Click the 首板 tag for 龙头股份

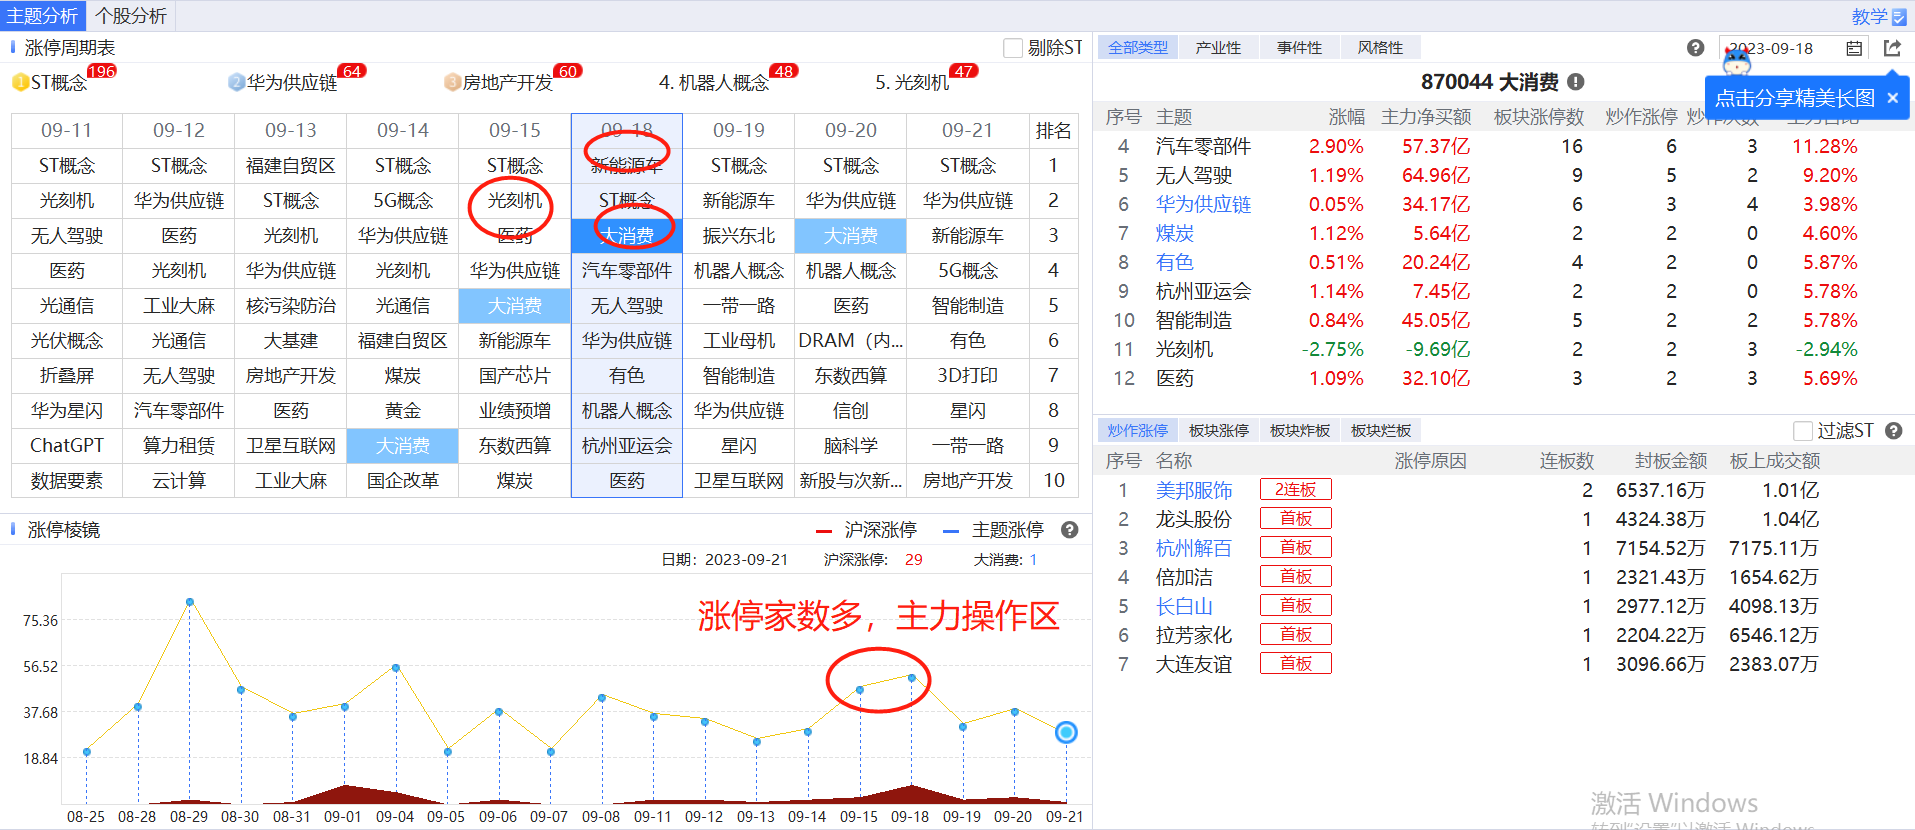[x=1296, y=519]
